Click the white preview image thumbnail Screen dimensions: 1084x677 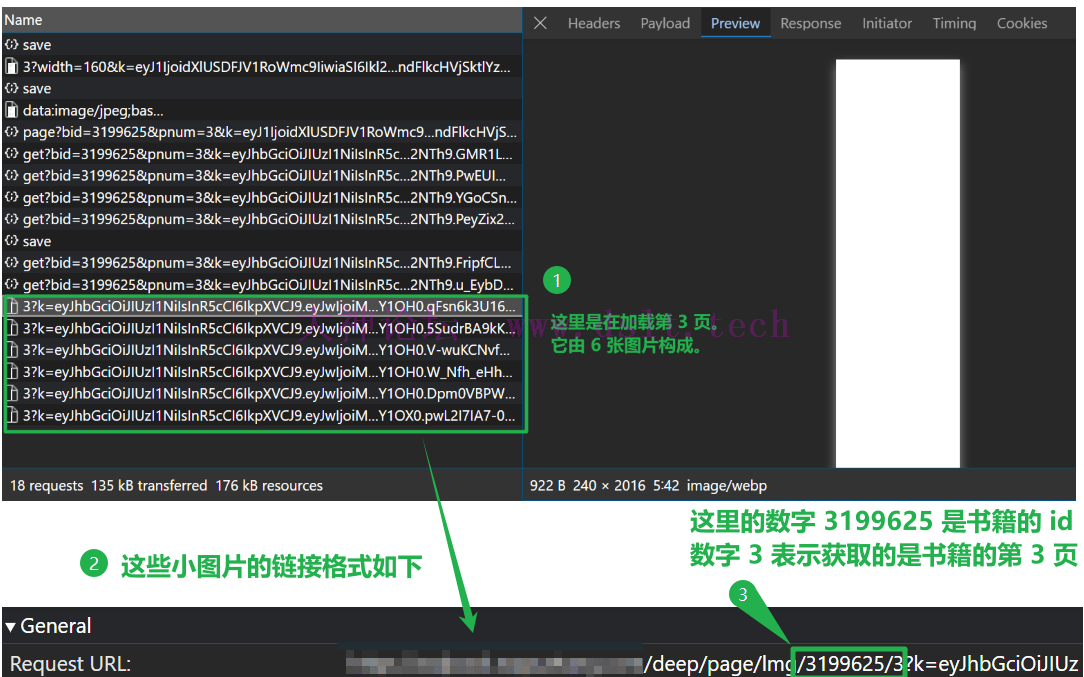(897, 263)
